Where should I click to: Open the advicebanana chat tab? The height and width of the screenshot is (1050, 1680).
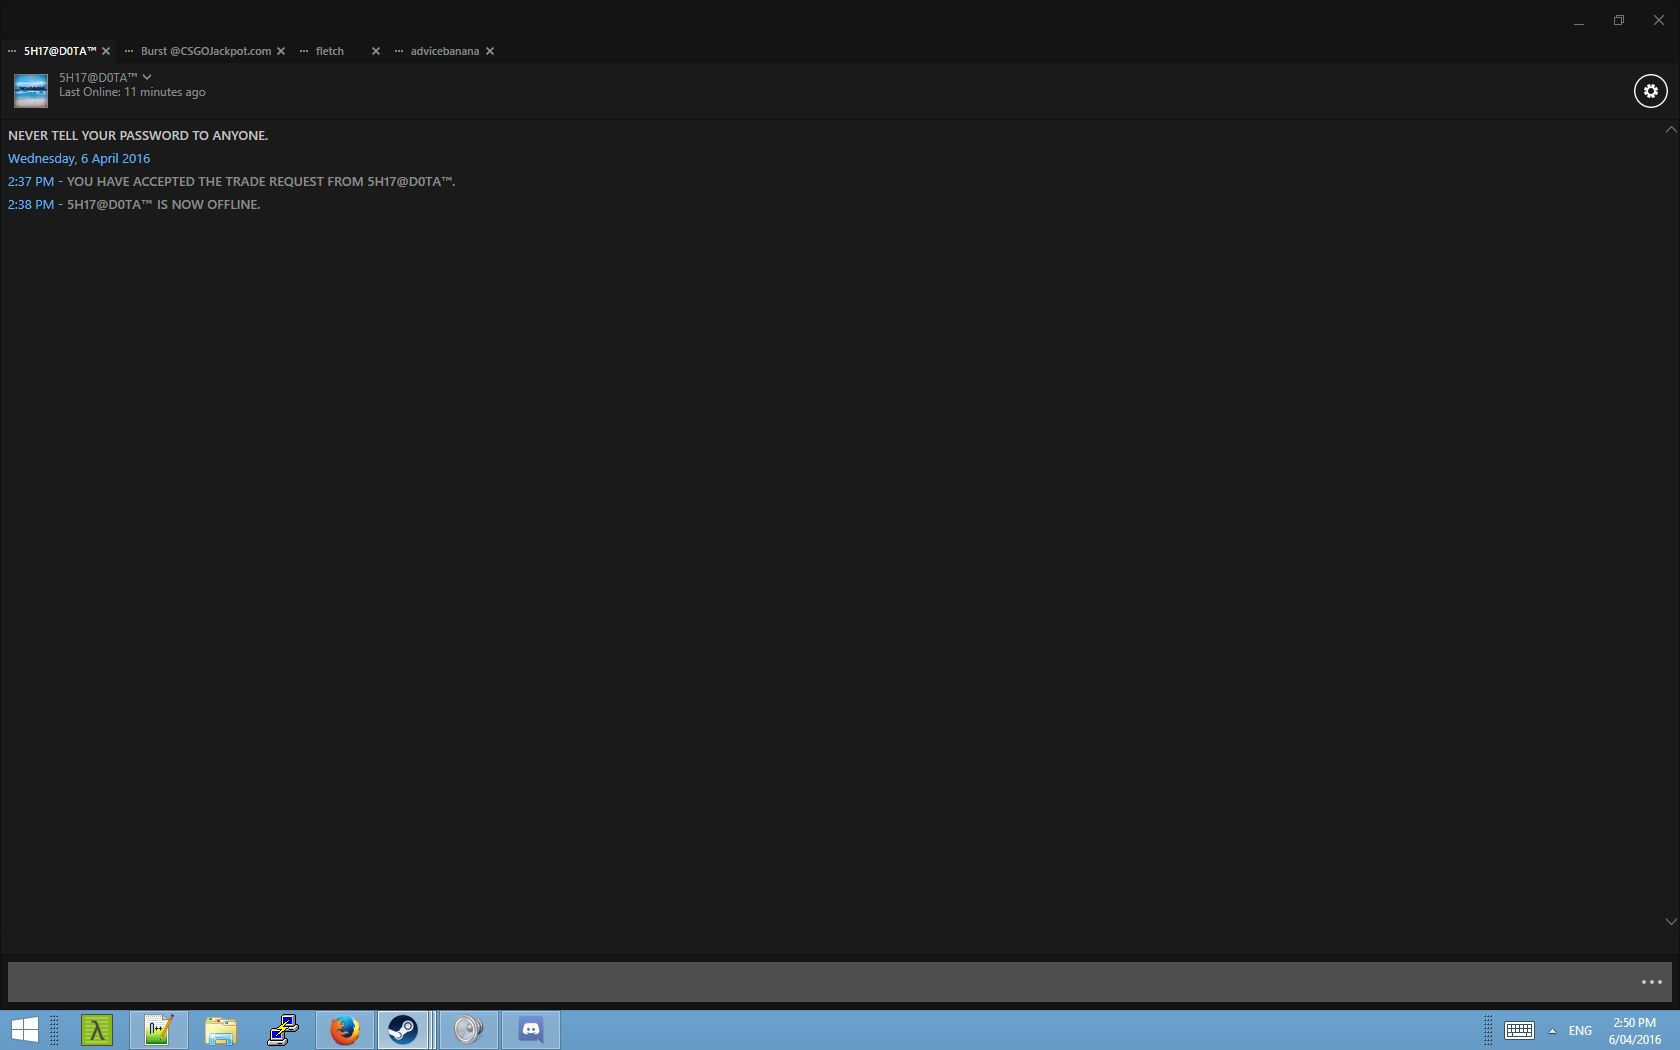click(x=444, y=51)
